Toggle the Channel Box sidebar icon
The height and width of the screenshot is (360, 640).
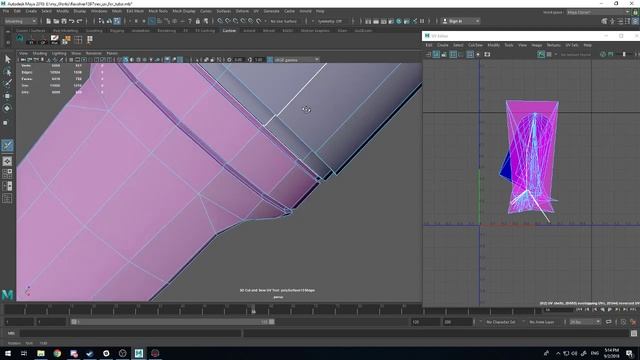click(635, 21)
